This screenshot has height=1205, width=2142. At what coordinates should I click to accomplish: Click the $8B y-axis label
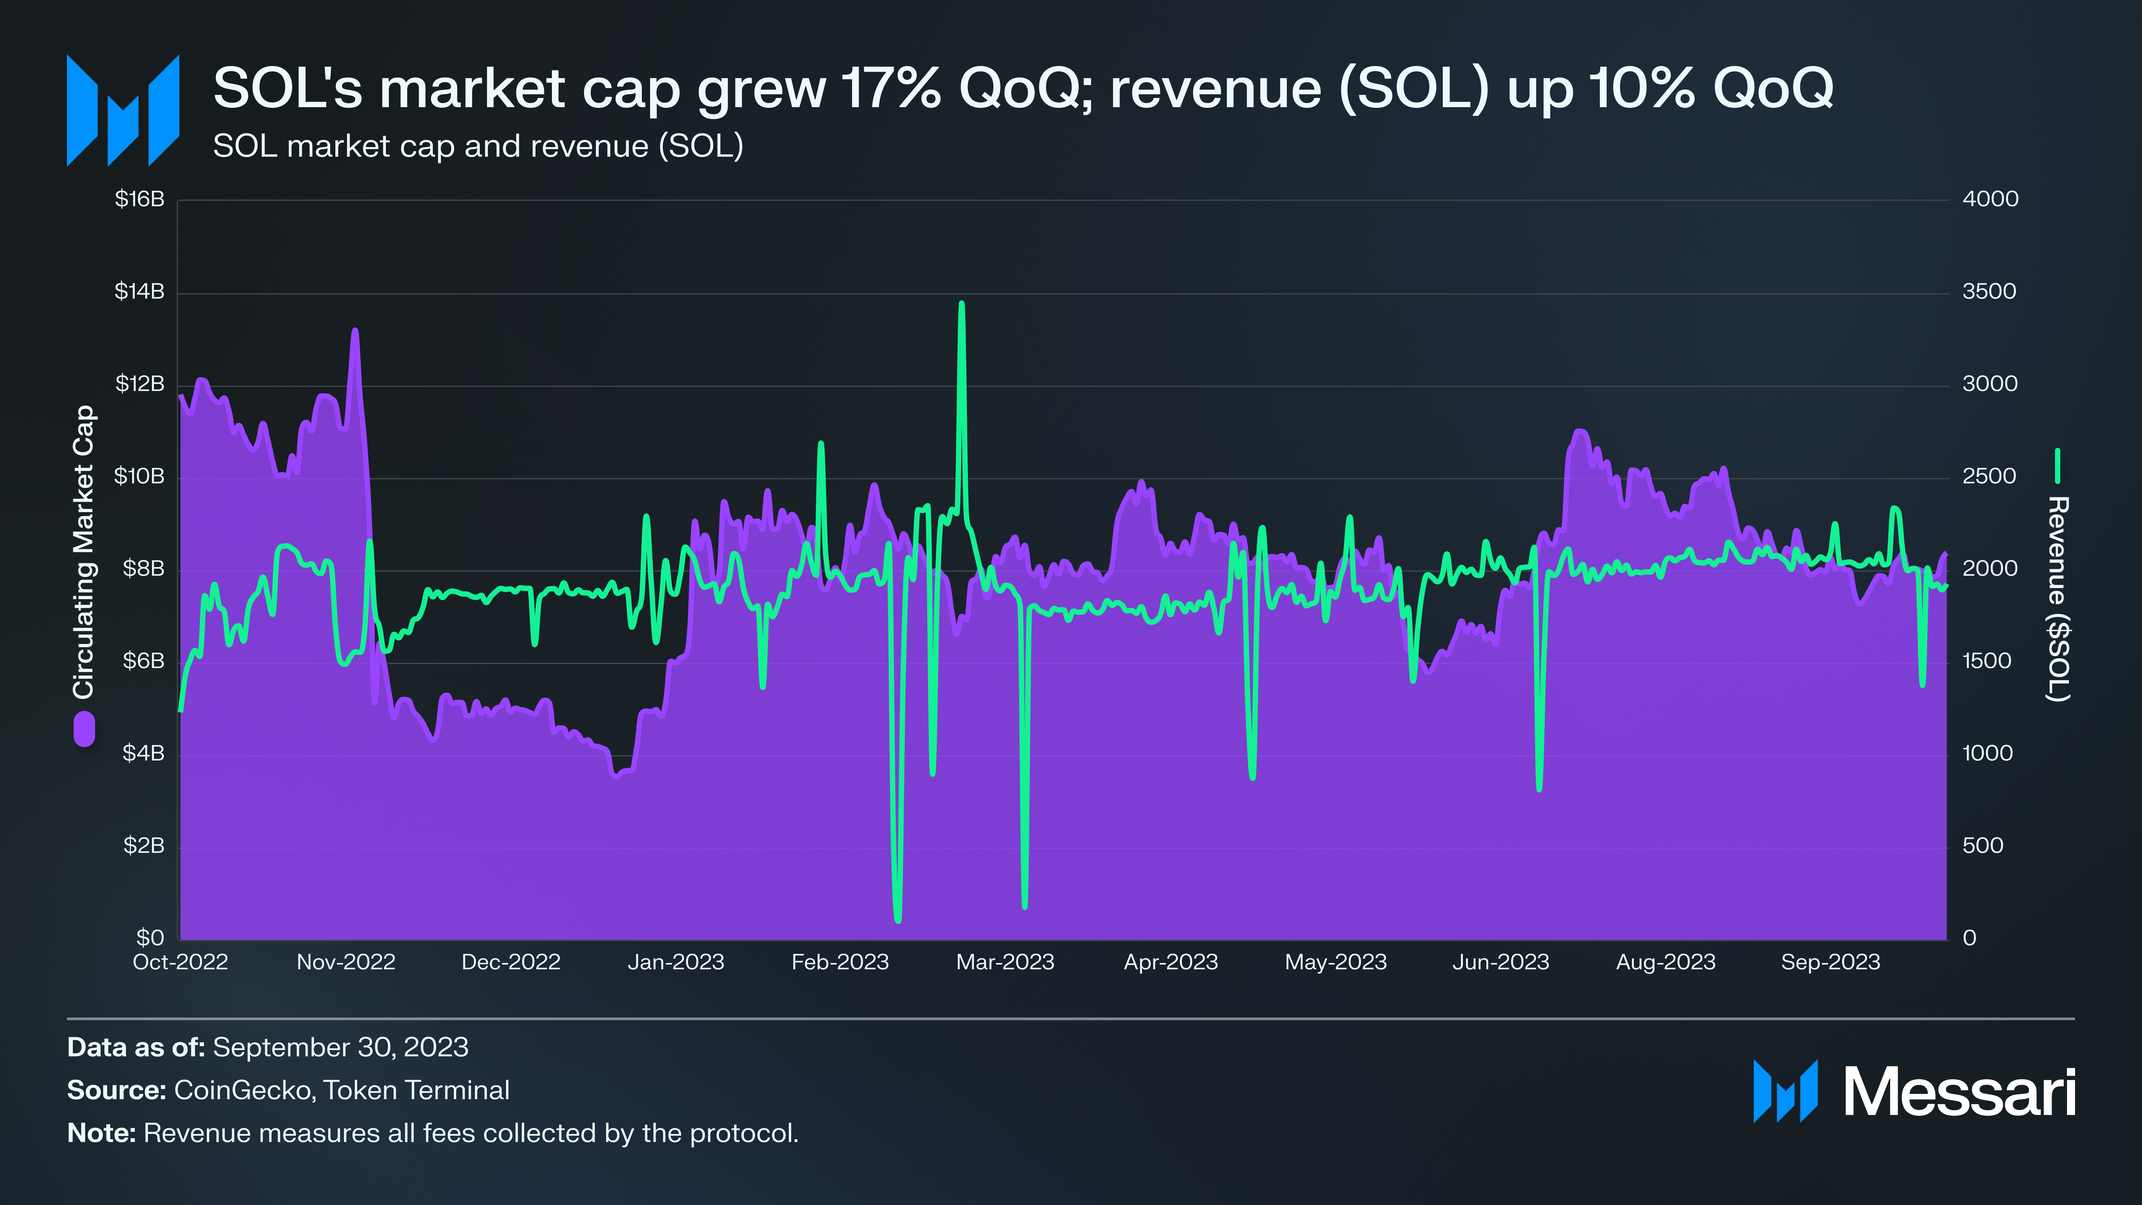143,569
